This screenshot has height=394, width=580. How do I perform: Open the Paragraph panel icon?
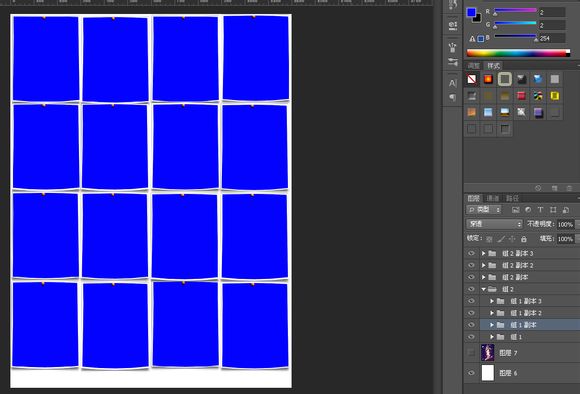point(452,97)
